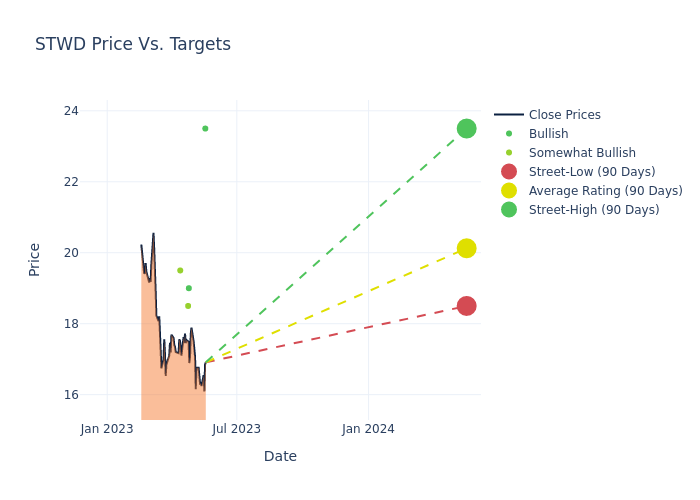Click the Jan 2023 x-axis label
The image size is (700, 500).
coord(107,429)
